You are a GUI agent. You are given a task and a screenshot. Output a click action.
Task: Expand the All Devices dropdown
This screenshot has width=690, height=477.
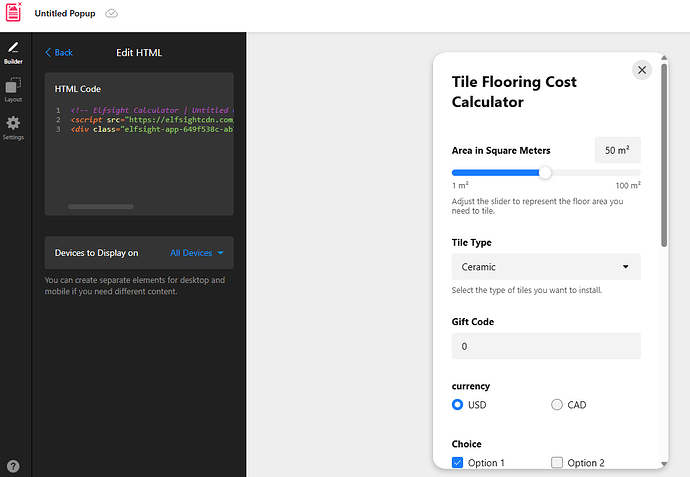[x=197, y=253]
